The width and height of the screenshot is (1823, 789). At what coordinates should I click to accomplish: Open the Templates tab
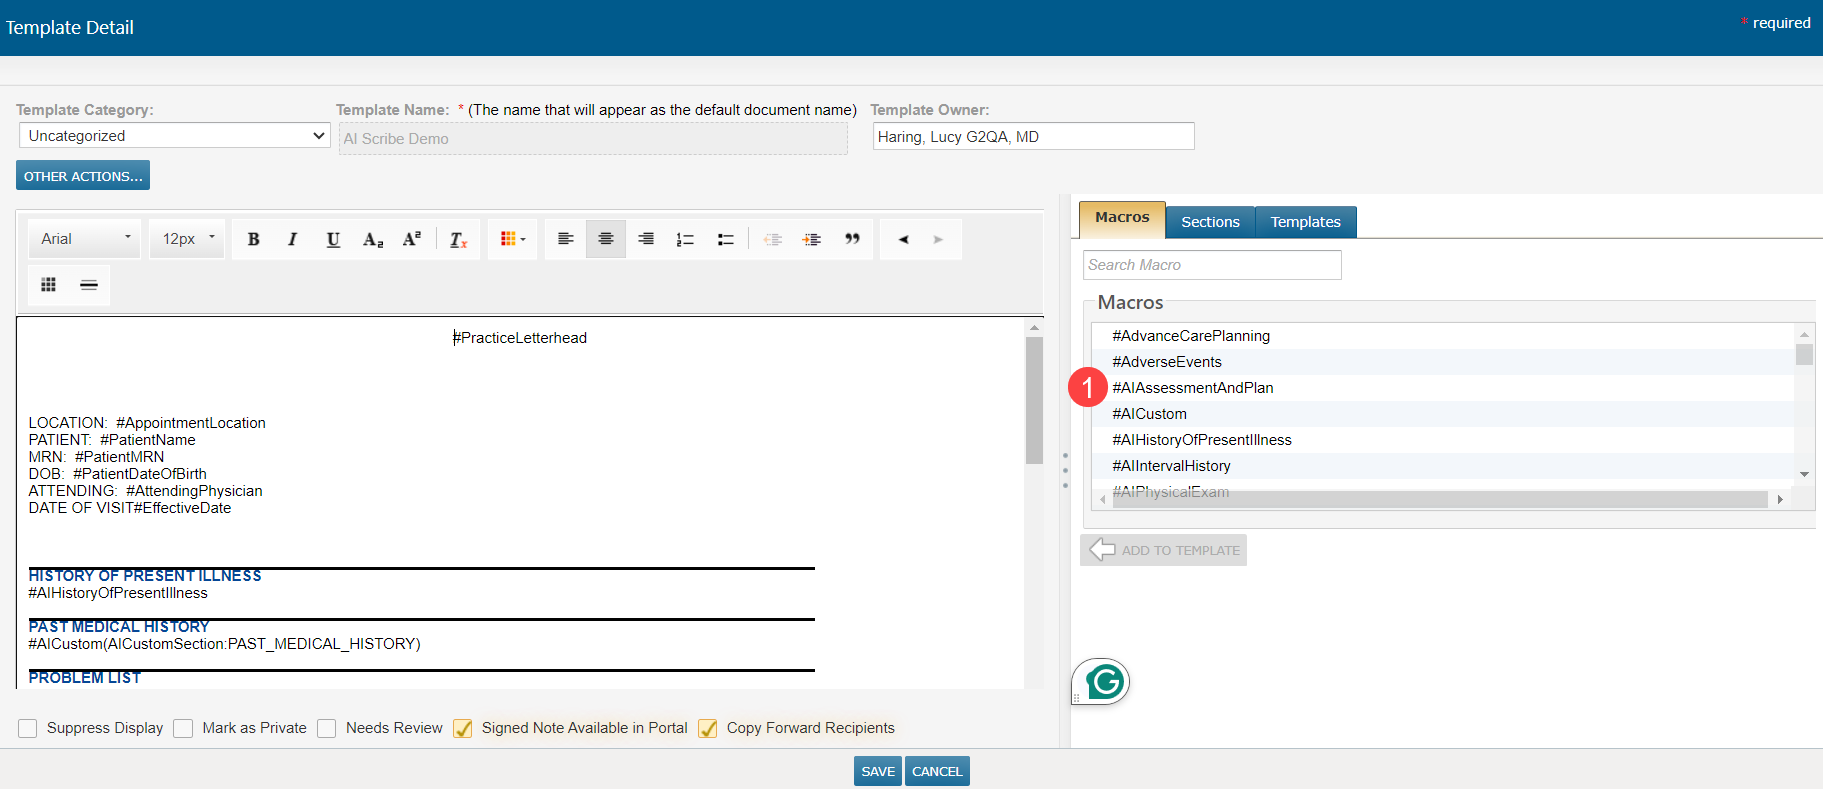tap(1305, 222)
